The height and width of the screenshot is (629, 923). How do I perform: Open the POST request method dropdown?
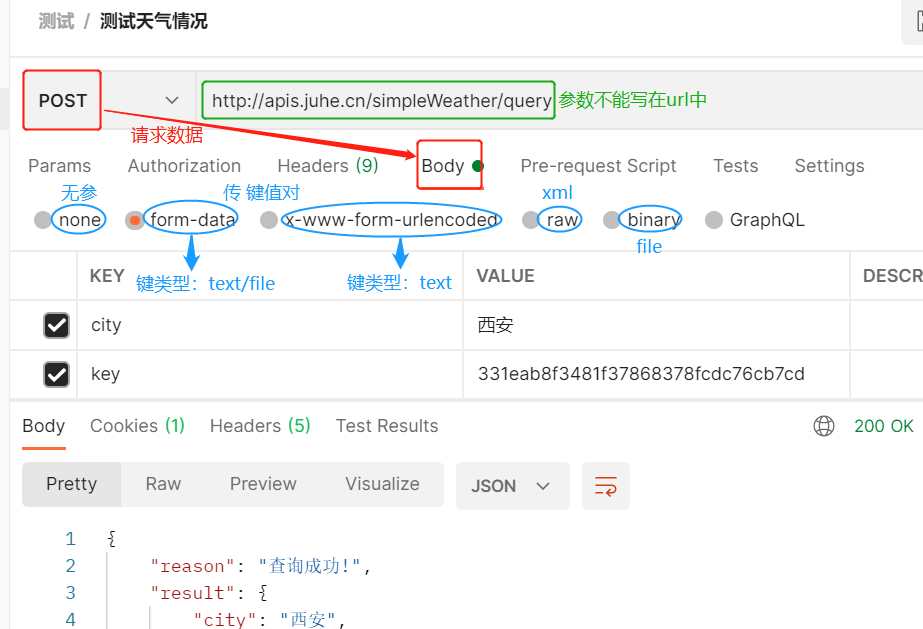point(170,100)
